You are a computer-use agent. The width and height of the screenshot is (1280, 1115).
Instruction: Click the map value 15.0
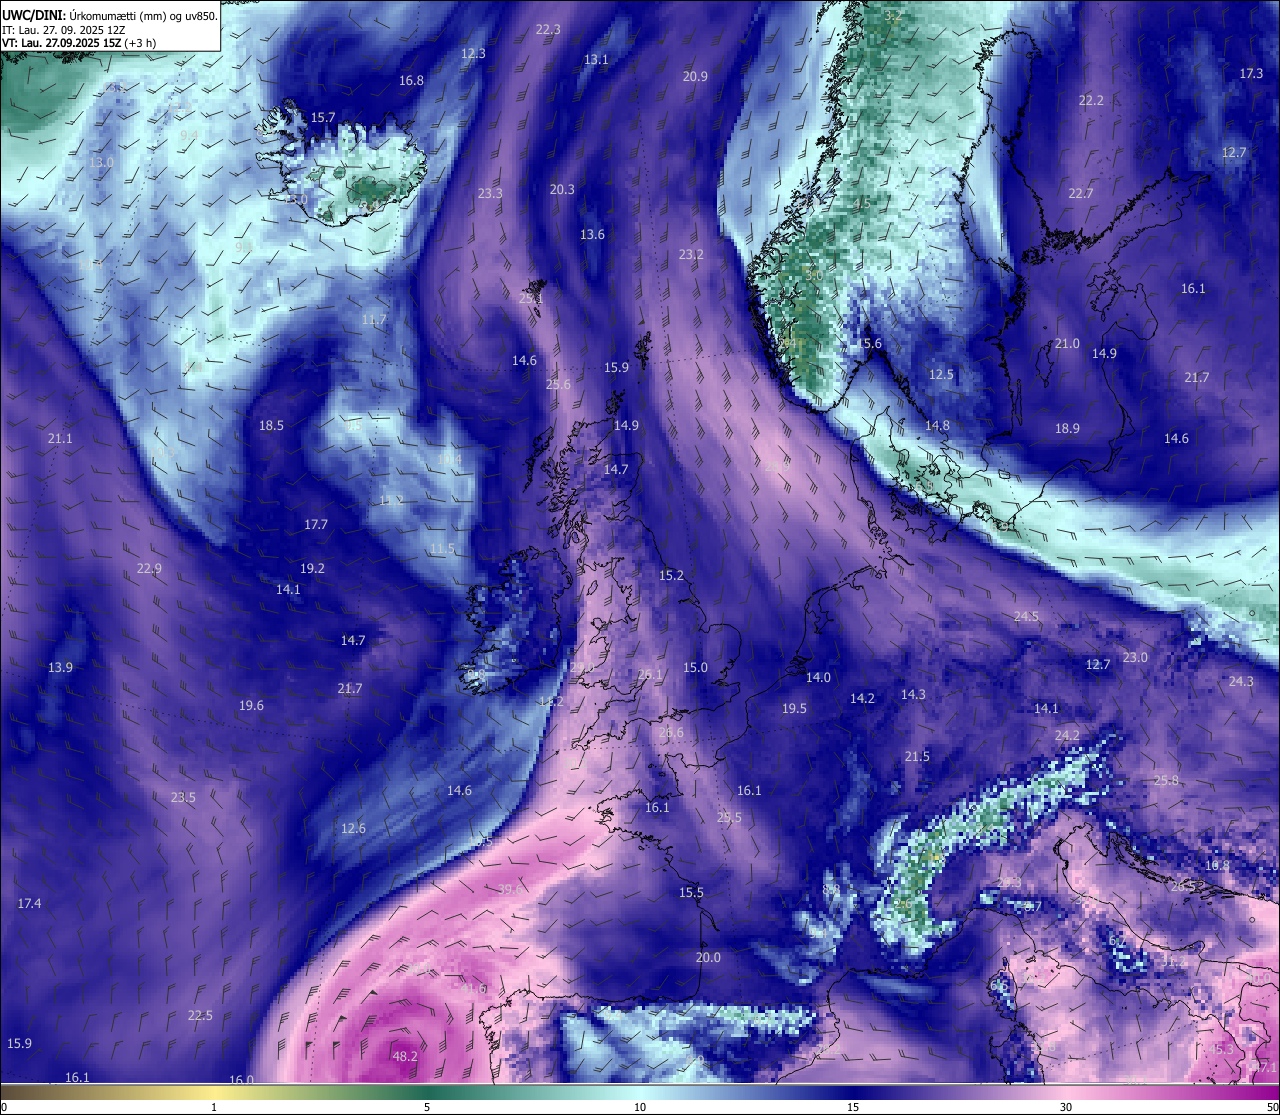[695, 668]
